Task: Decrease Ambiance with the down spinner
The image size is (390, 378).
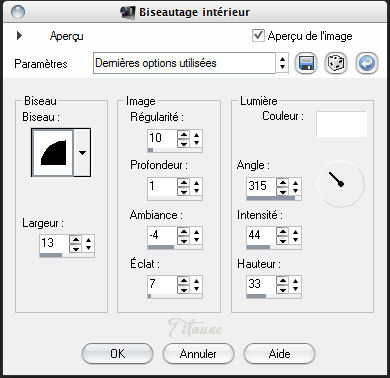Action: click(183, 240)
